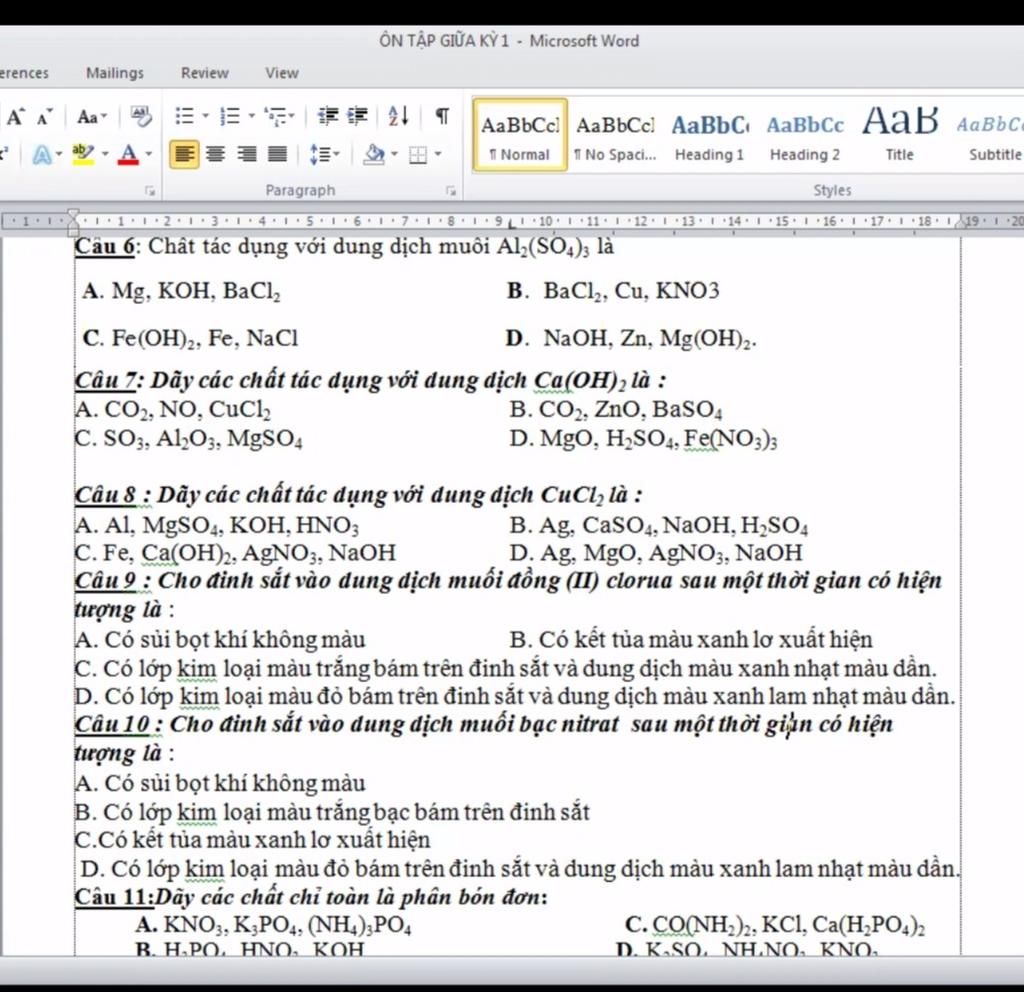This screenshot has height=992, width=1024.
Task: Open the Mailings tab
Action: pyautogui.click(x=115, y=73)
